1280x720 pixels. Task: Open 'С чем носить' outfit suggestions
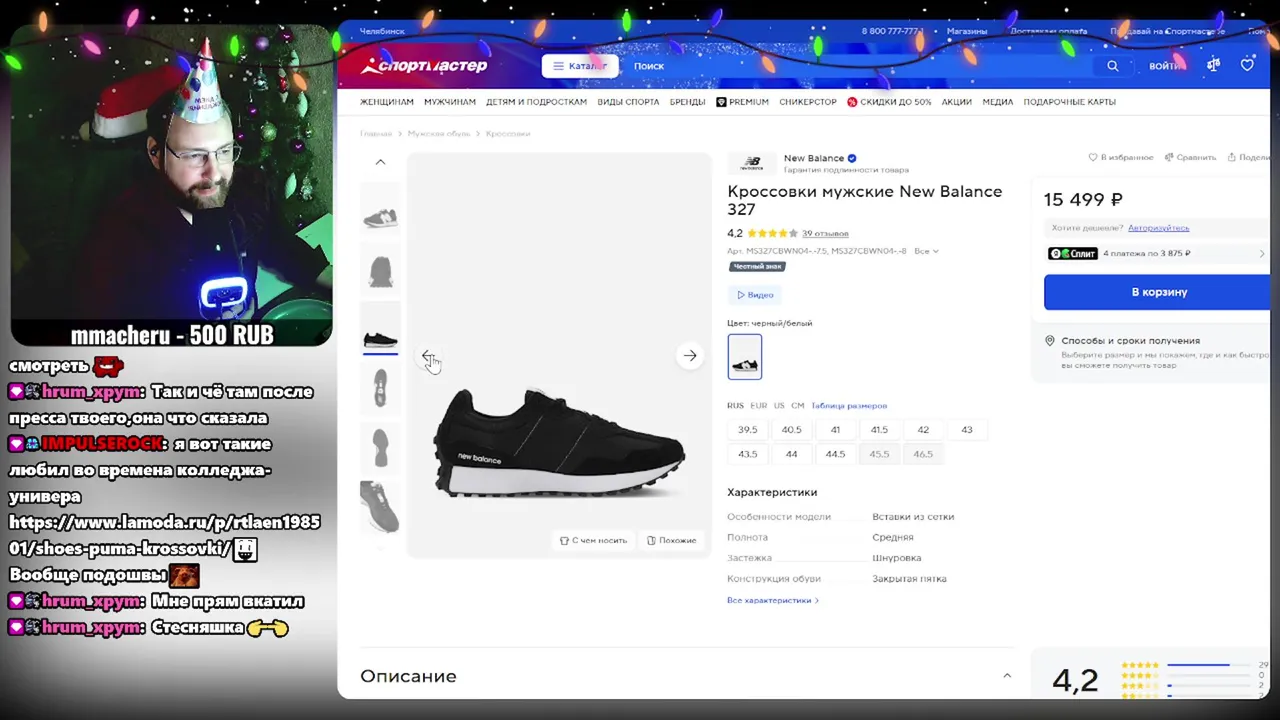593,540
